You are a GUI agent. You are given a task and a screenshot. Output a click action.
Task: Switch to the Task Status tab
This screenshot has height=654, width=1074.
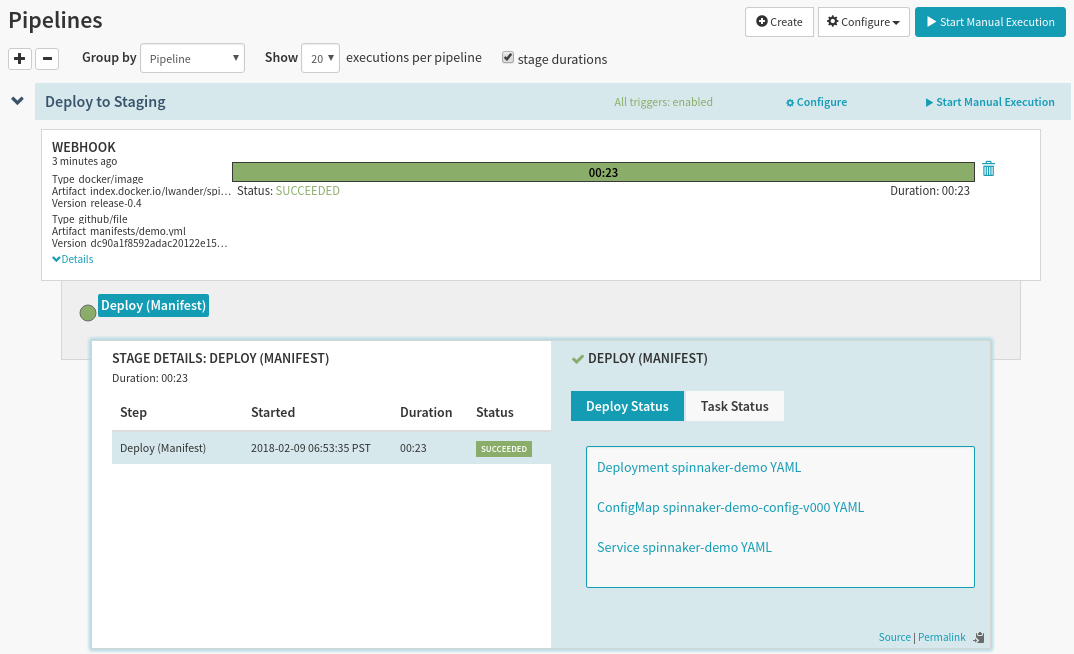point(734,406)
